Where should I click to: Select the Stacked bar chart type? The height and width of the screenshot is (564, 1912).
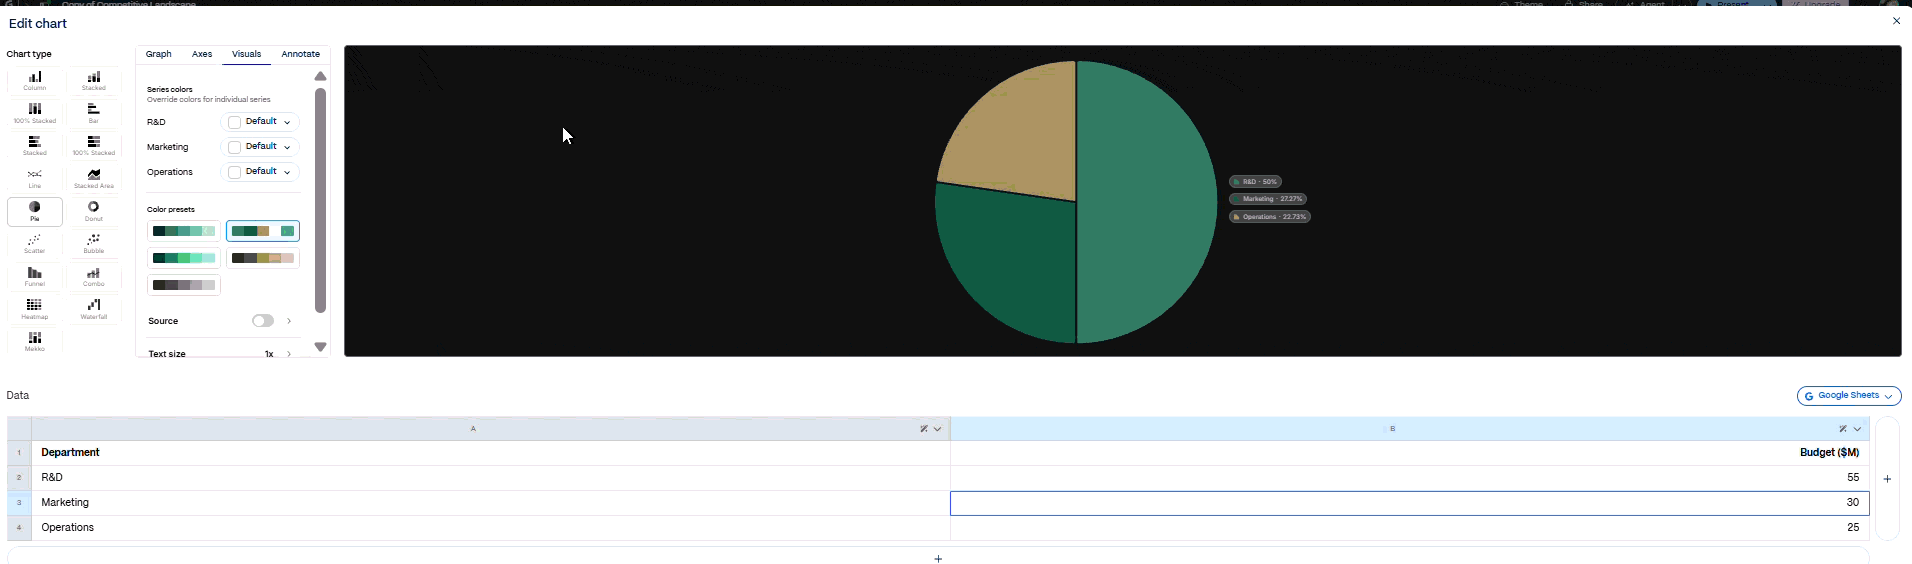(35, 146)
